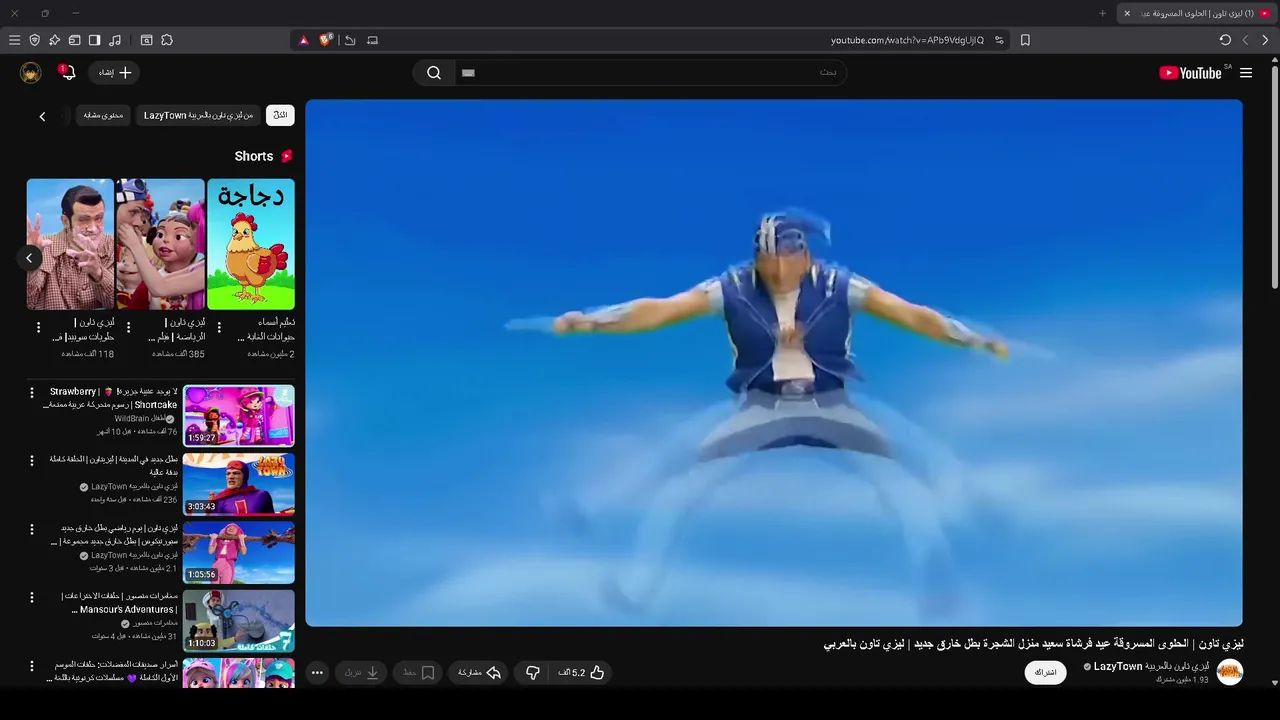This screenshot has height=720, width=1280.
Task: Open site settings tune icon in address bar
Action: 999,40
